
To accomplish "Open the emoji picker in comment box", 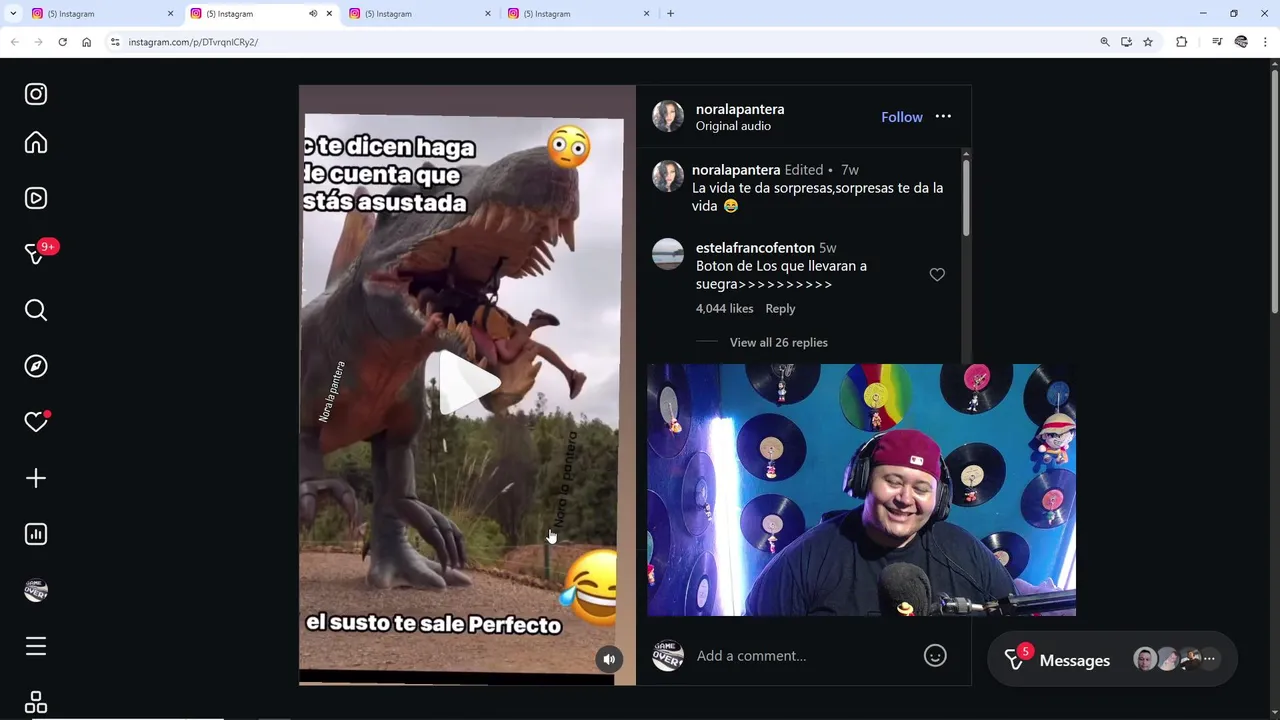I will click(935, 656).
